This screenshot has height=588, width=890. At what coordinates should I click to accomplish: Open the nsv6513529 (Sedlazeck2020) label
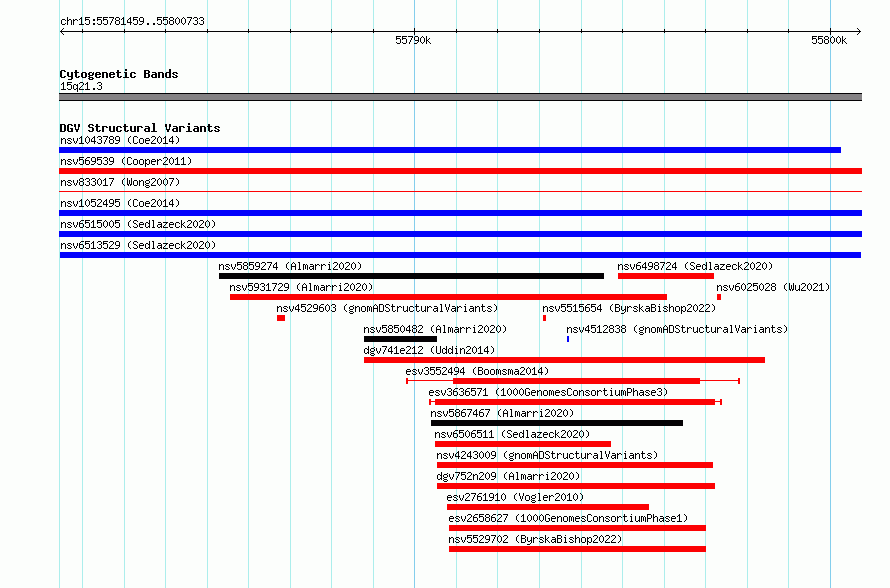(x=138, y=245)
